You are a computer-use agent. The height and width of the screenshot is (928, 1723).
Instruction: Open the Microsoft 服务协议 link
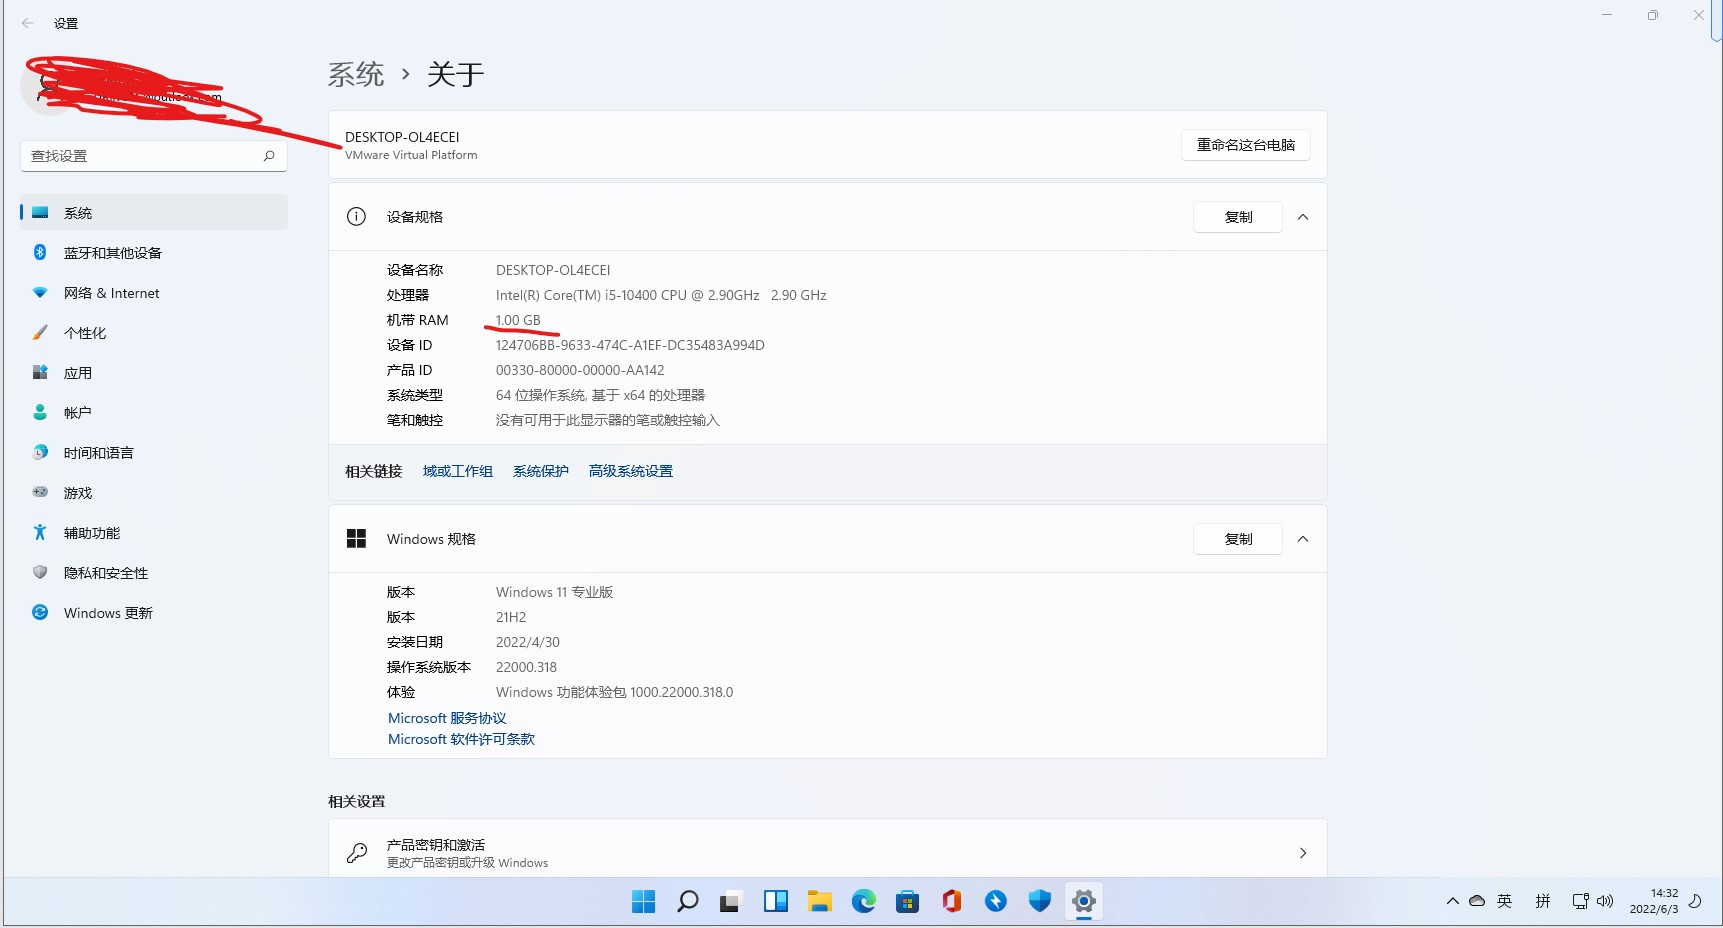pyautogui.click(x=447, y=718)
